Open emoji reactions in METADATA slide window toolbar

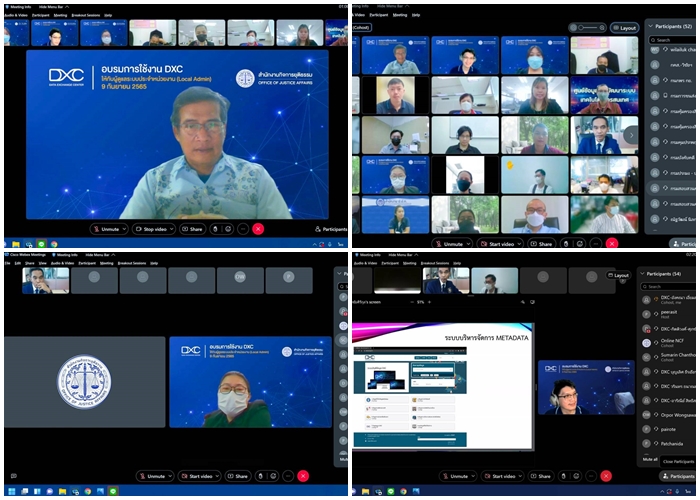pos(577,476)
